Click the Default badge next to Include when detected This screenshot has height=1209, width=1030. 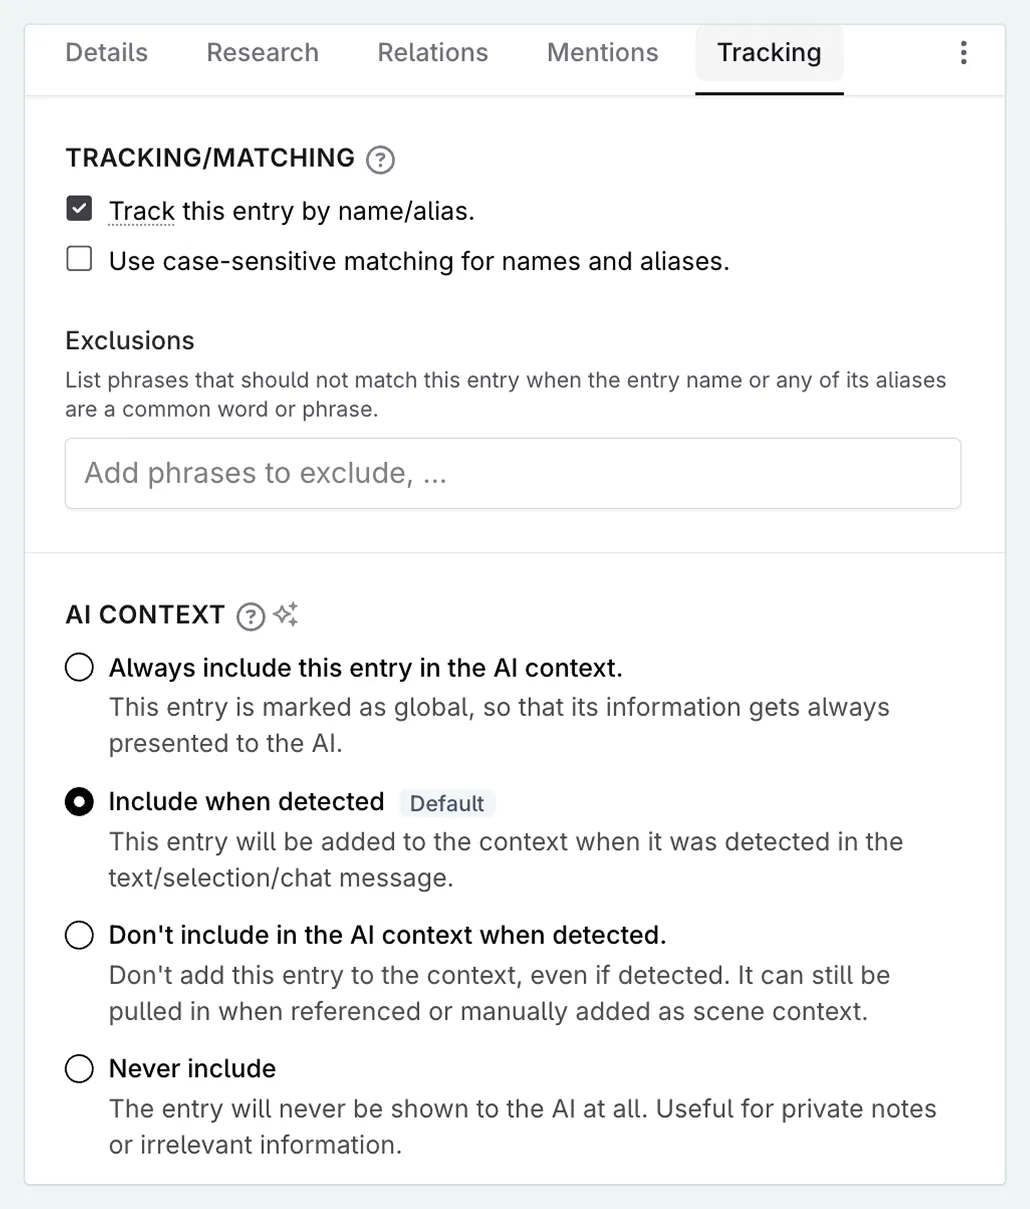pyautogui.click(x=447, y=803)
